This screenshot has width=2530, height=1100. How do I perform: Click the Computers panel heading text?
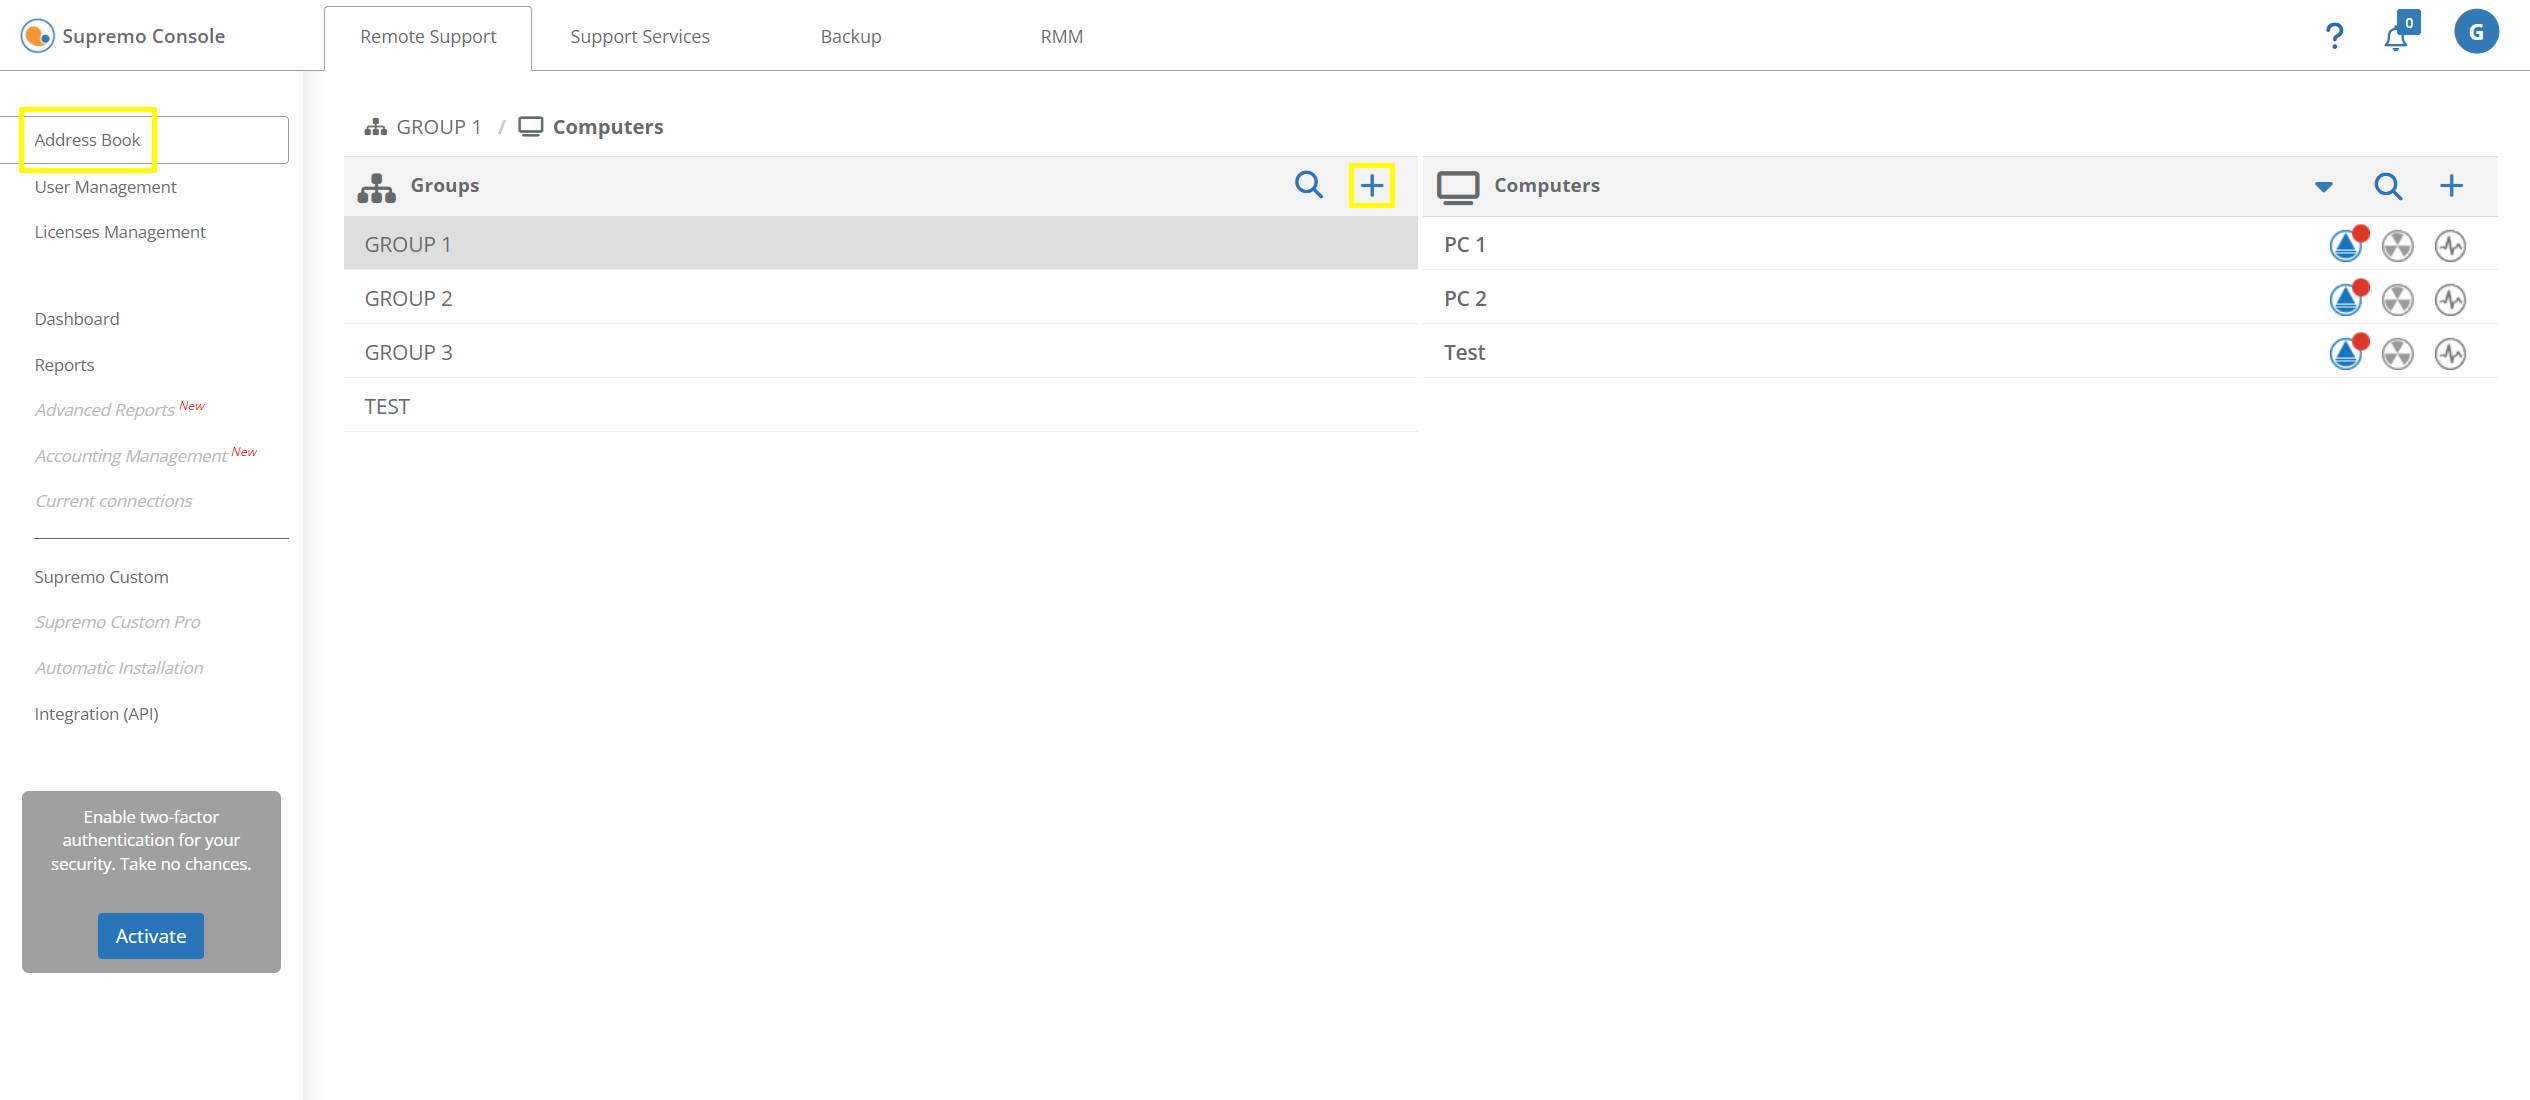click(x=1547, y=186)
